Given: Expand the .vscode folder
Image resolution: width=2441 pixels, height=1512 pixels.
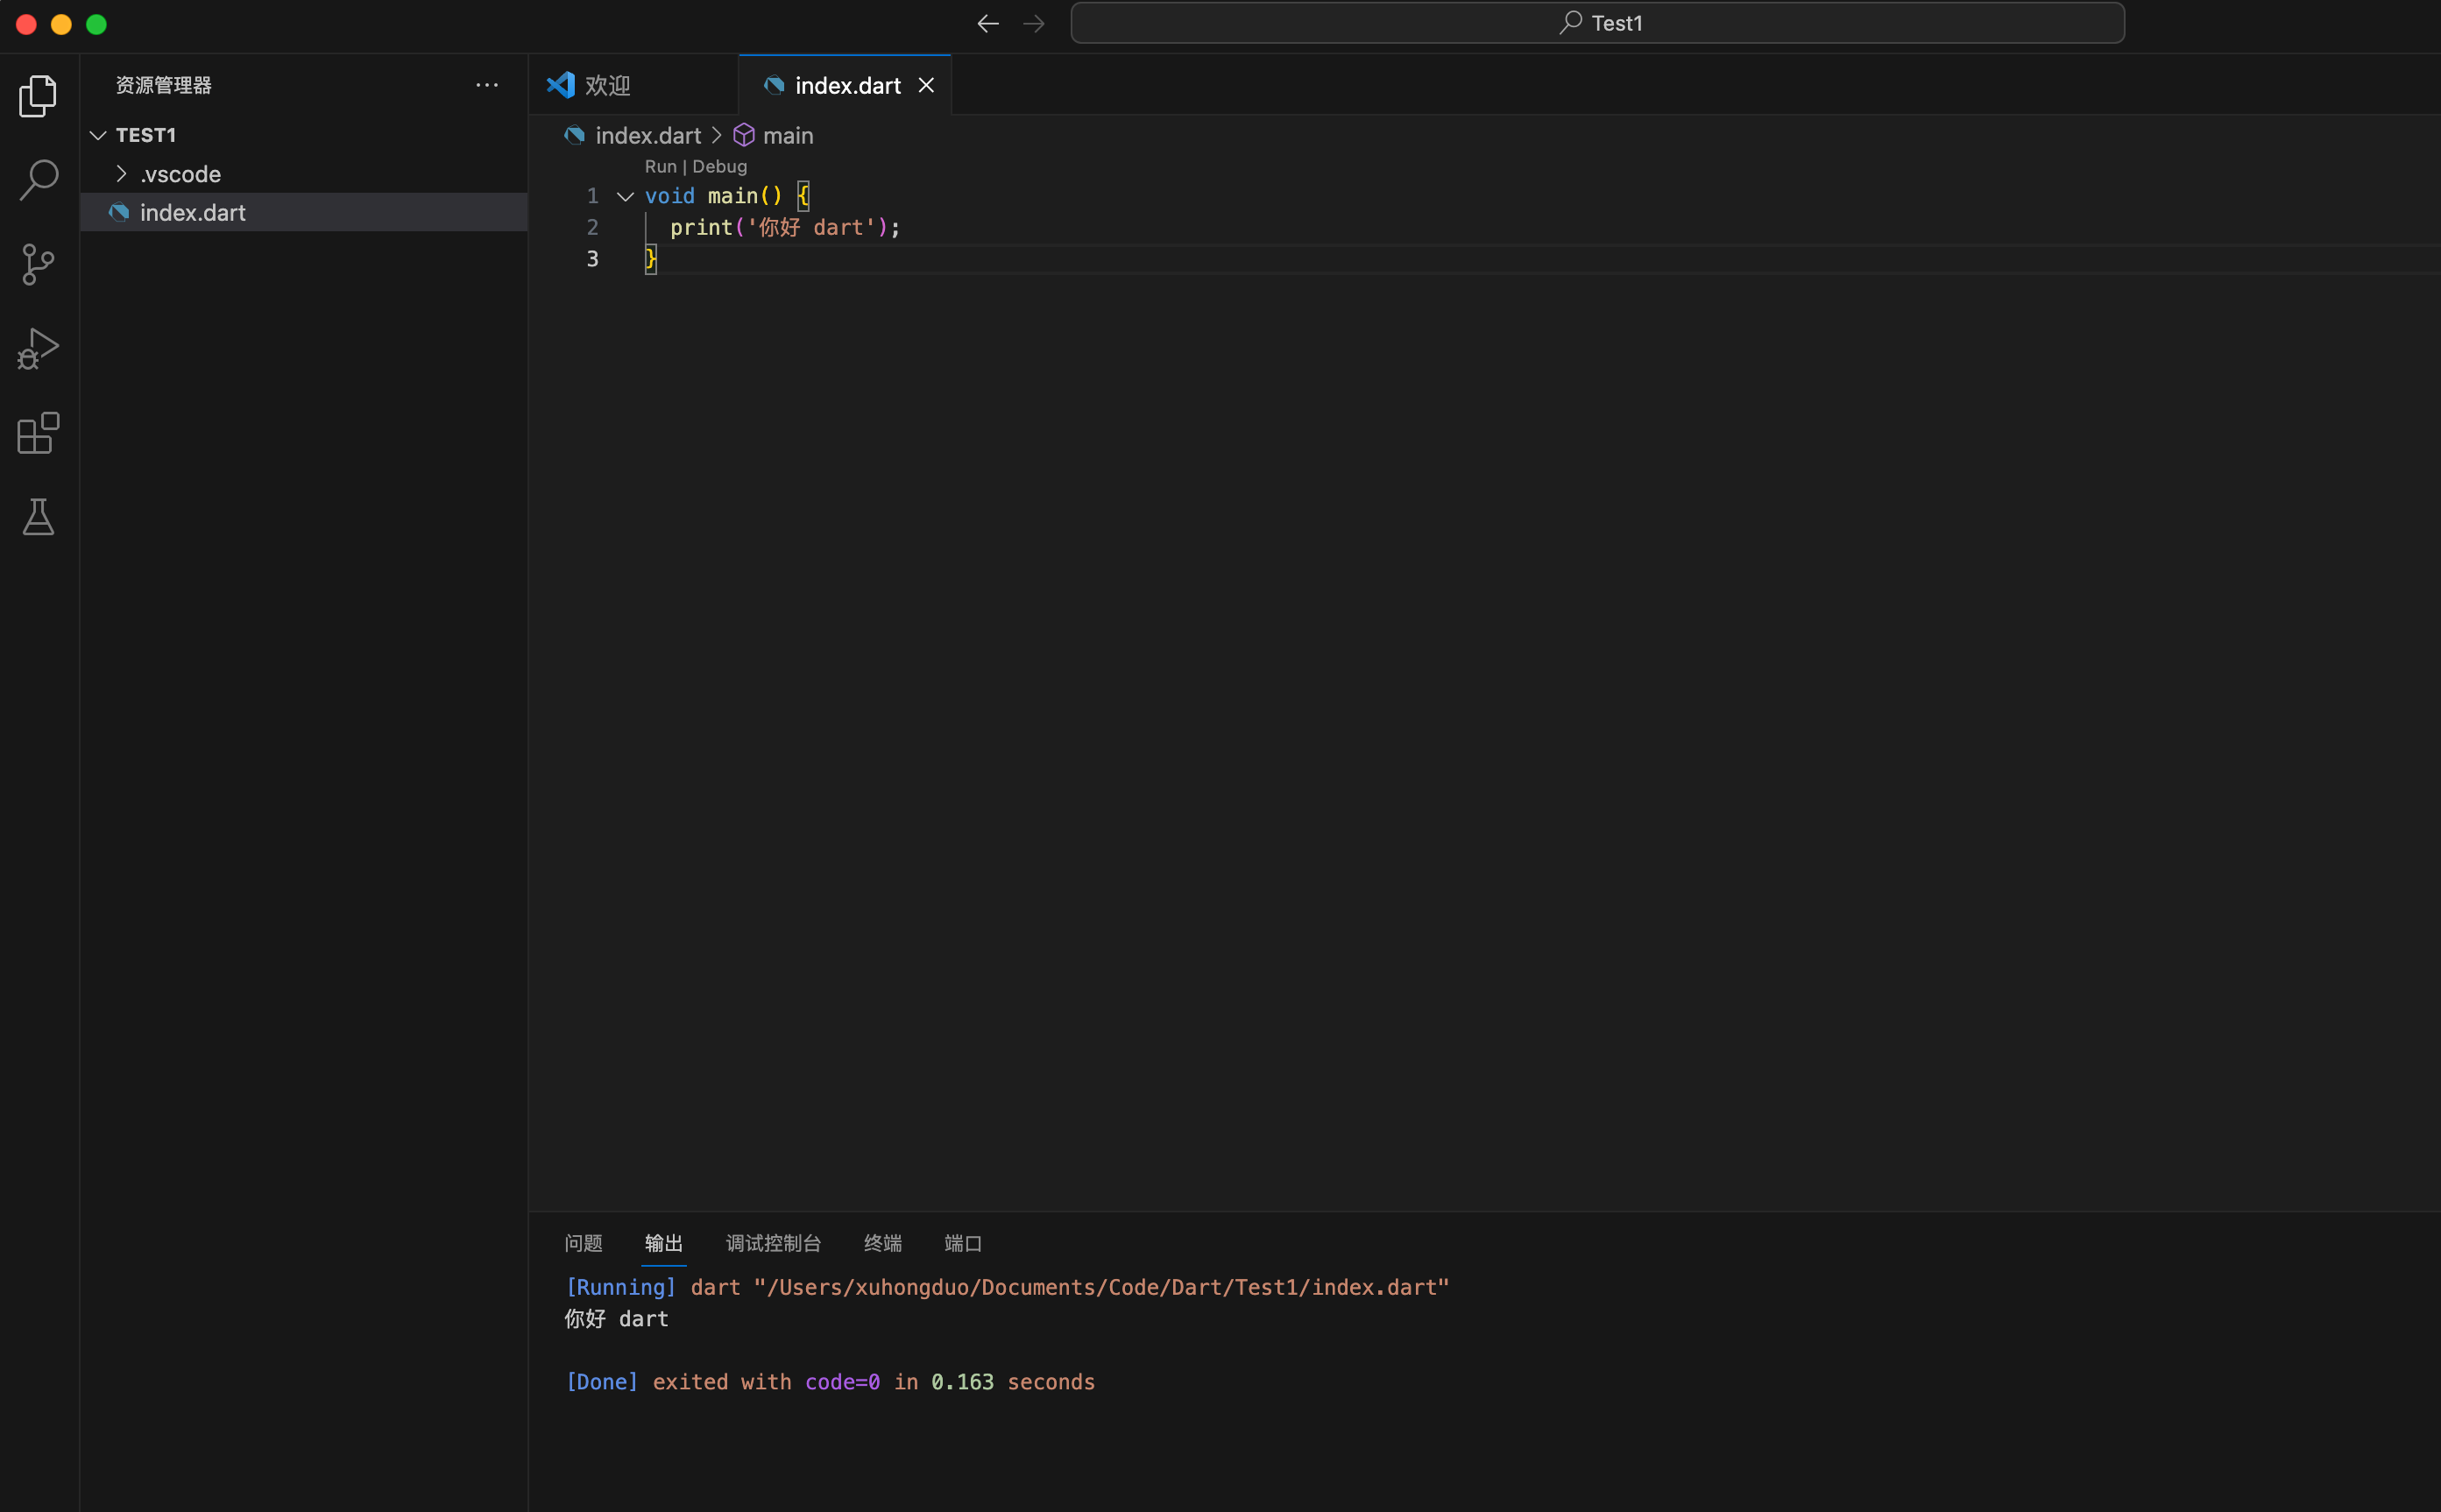Looking at the screenshot, I should pyautogui.click(x=121, y=173).
